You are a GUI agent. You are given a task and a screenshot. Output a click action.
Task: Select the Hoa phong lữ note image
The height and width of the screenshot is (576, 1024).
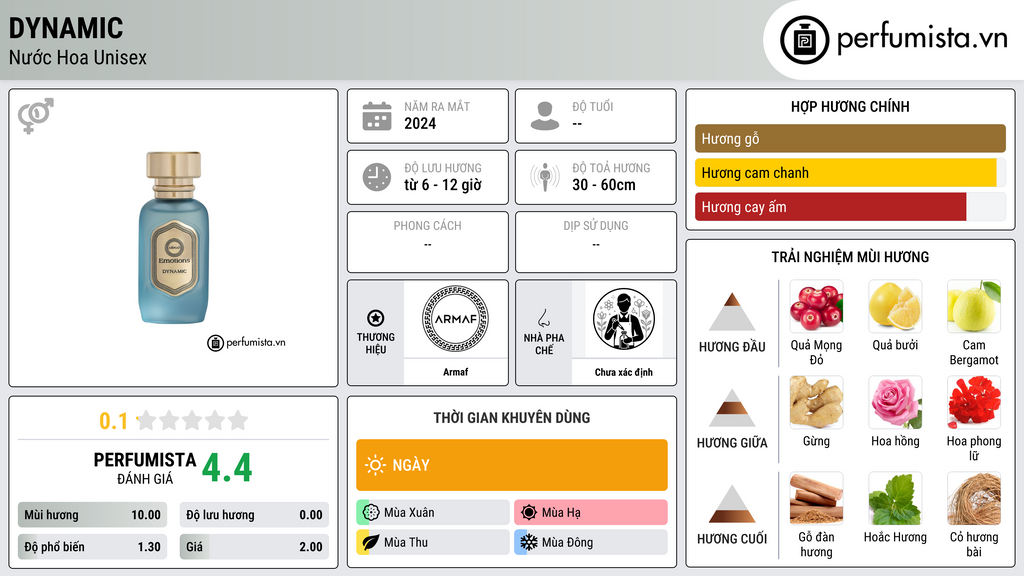tap(974, 402)
